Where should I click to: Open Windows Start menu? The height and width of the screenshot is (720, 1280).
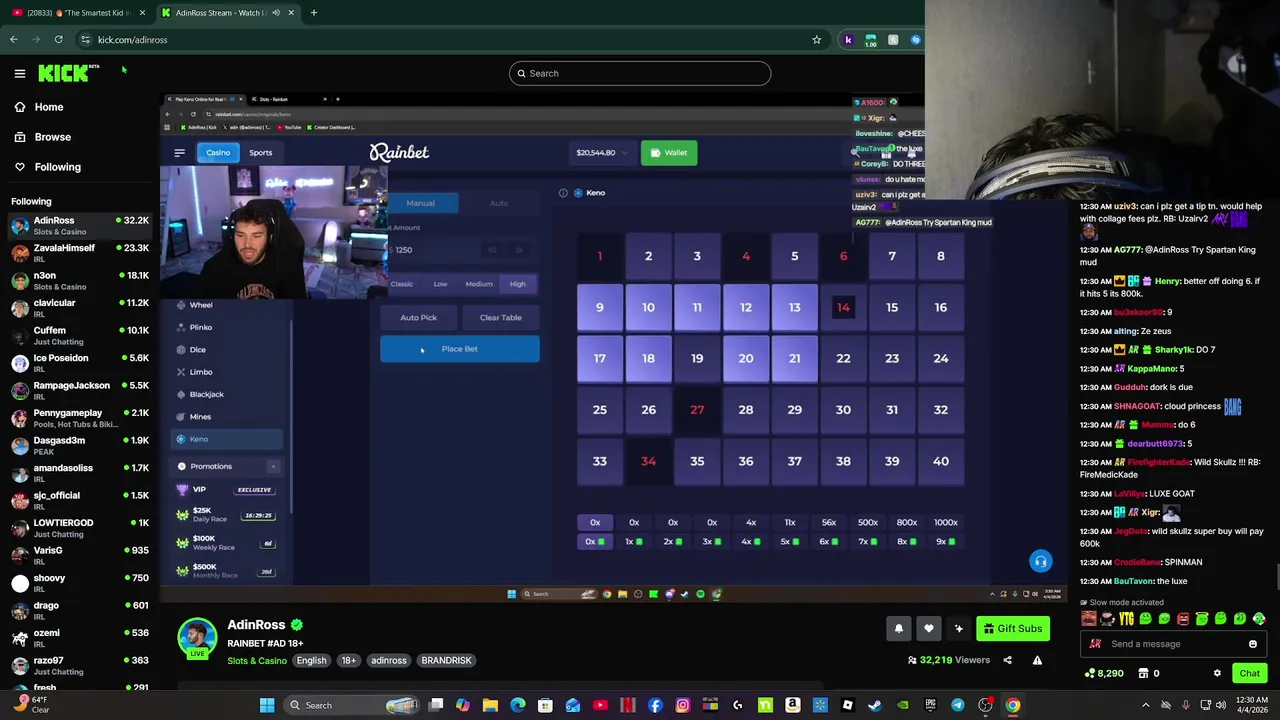click(x=267, y=705)
